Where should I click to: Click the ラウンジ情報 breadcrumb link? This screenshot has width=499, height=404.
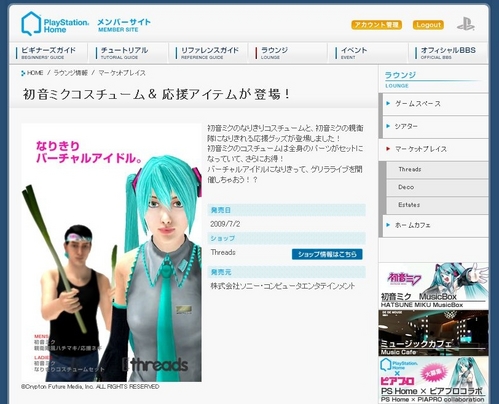pos(71,73)
